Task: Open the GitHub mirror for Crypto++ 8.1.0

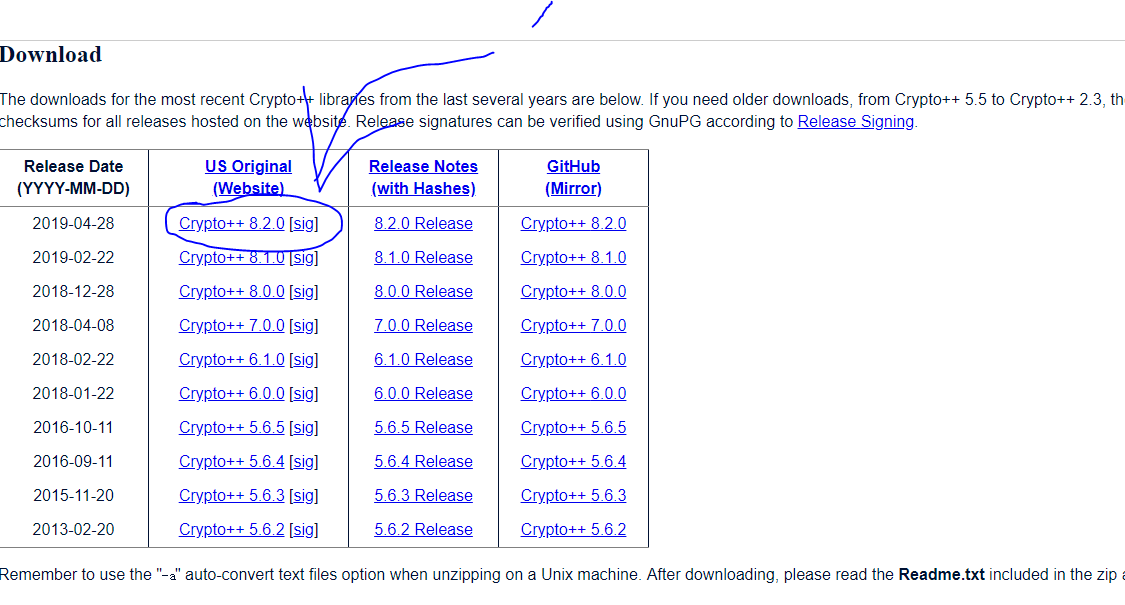Action: point(573,257)
